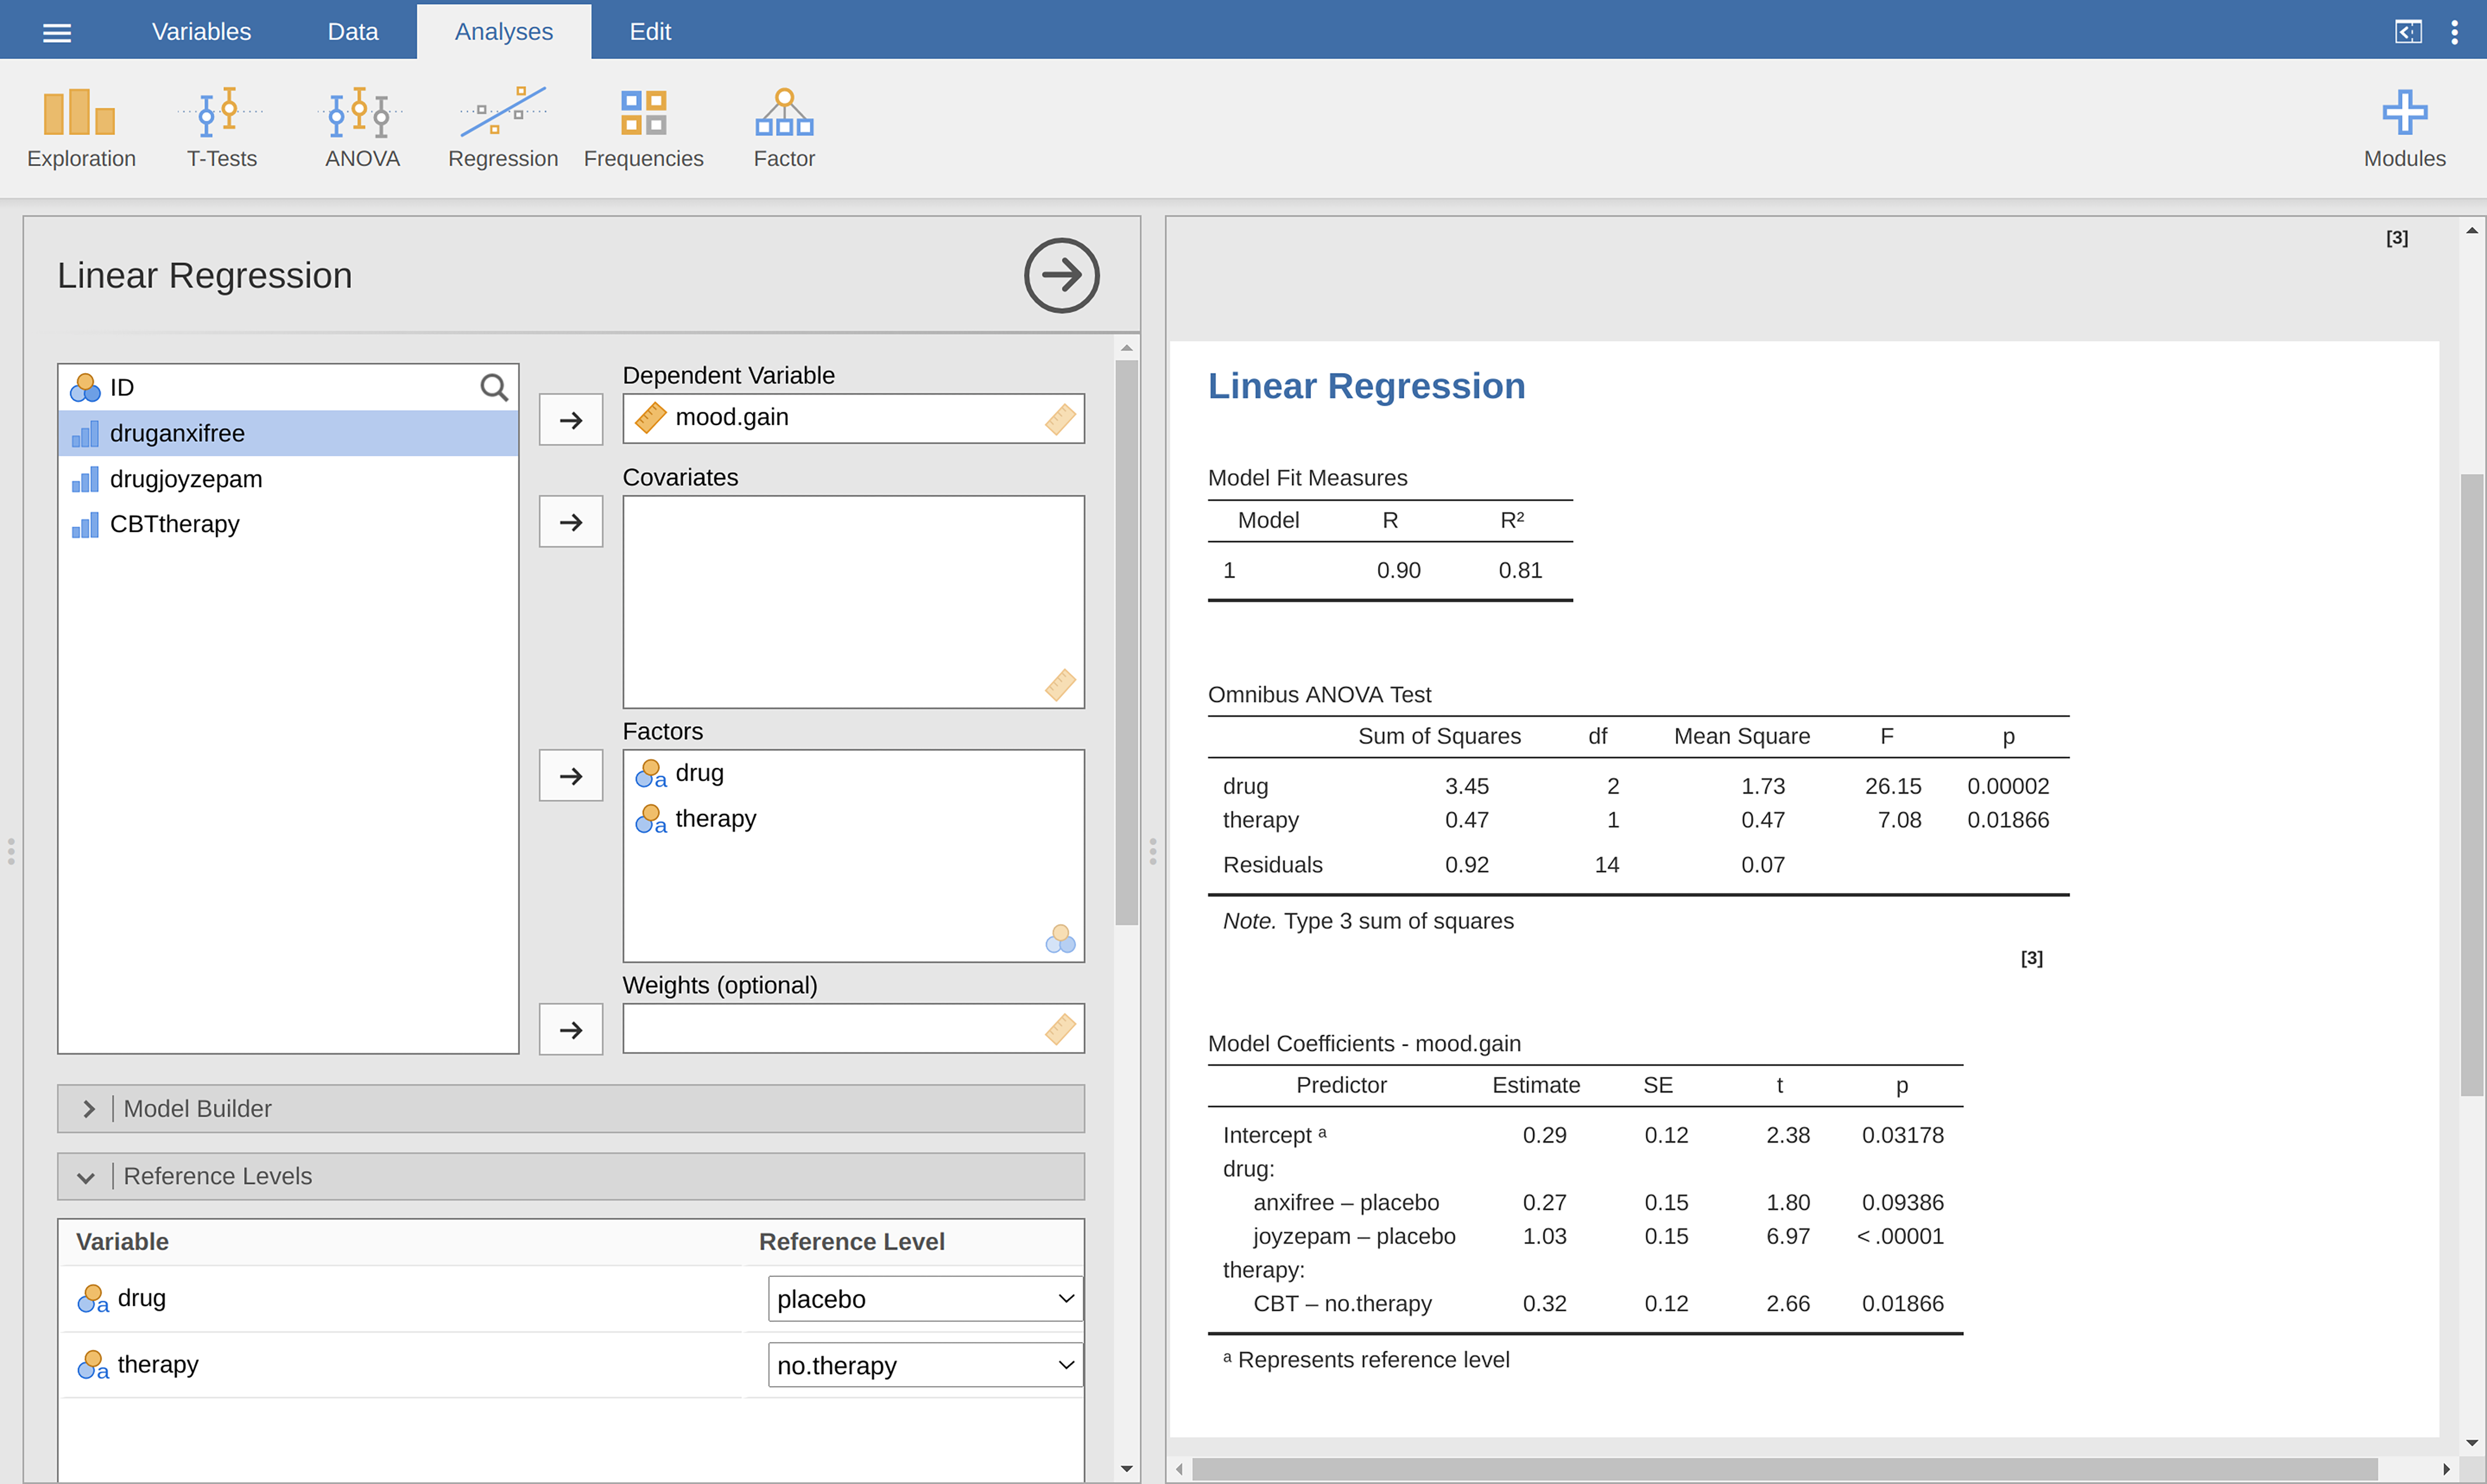Open the Frequencies analyses menu
Screen dimensions: 2487x1484
pyautogui.click(x=643, y=128)
